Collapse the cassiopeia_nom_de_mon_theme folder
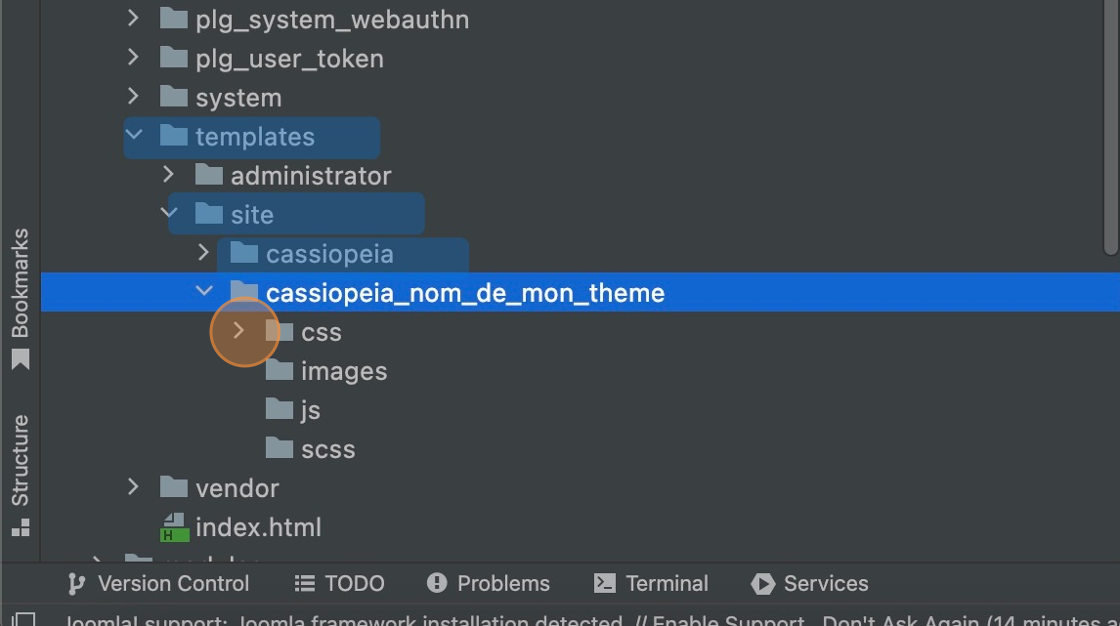The height and width of the screenshot is (626, 1120). pyautogui.click(x=204, y=292)
